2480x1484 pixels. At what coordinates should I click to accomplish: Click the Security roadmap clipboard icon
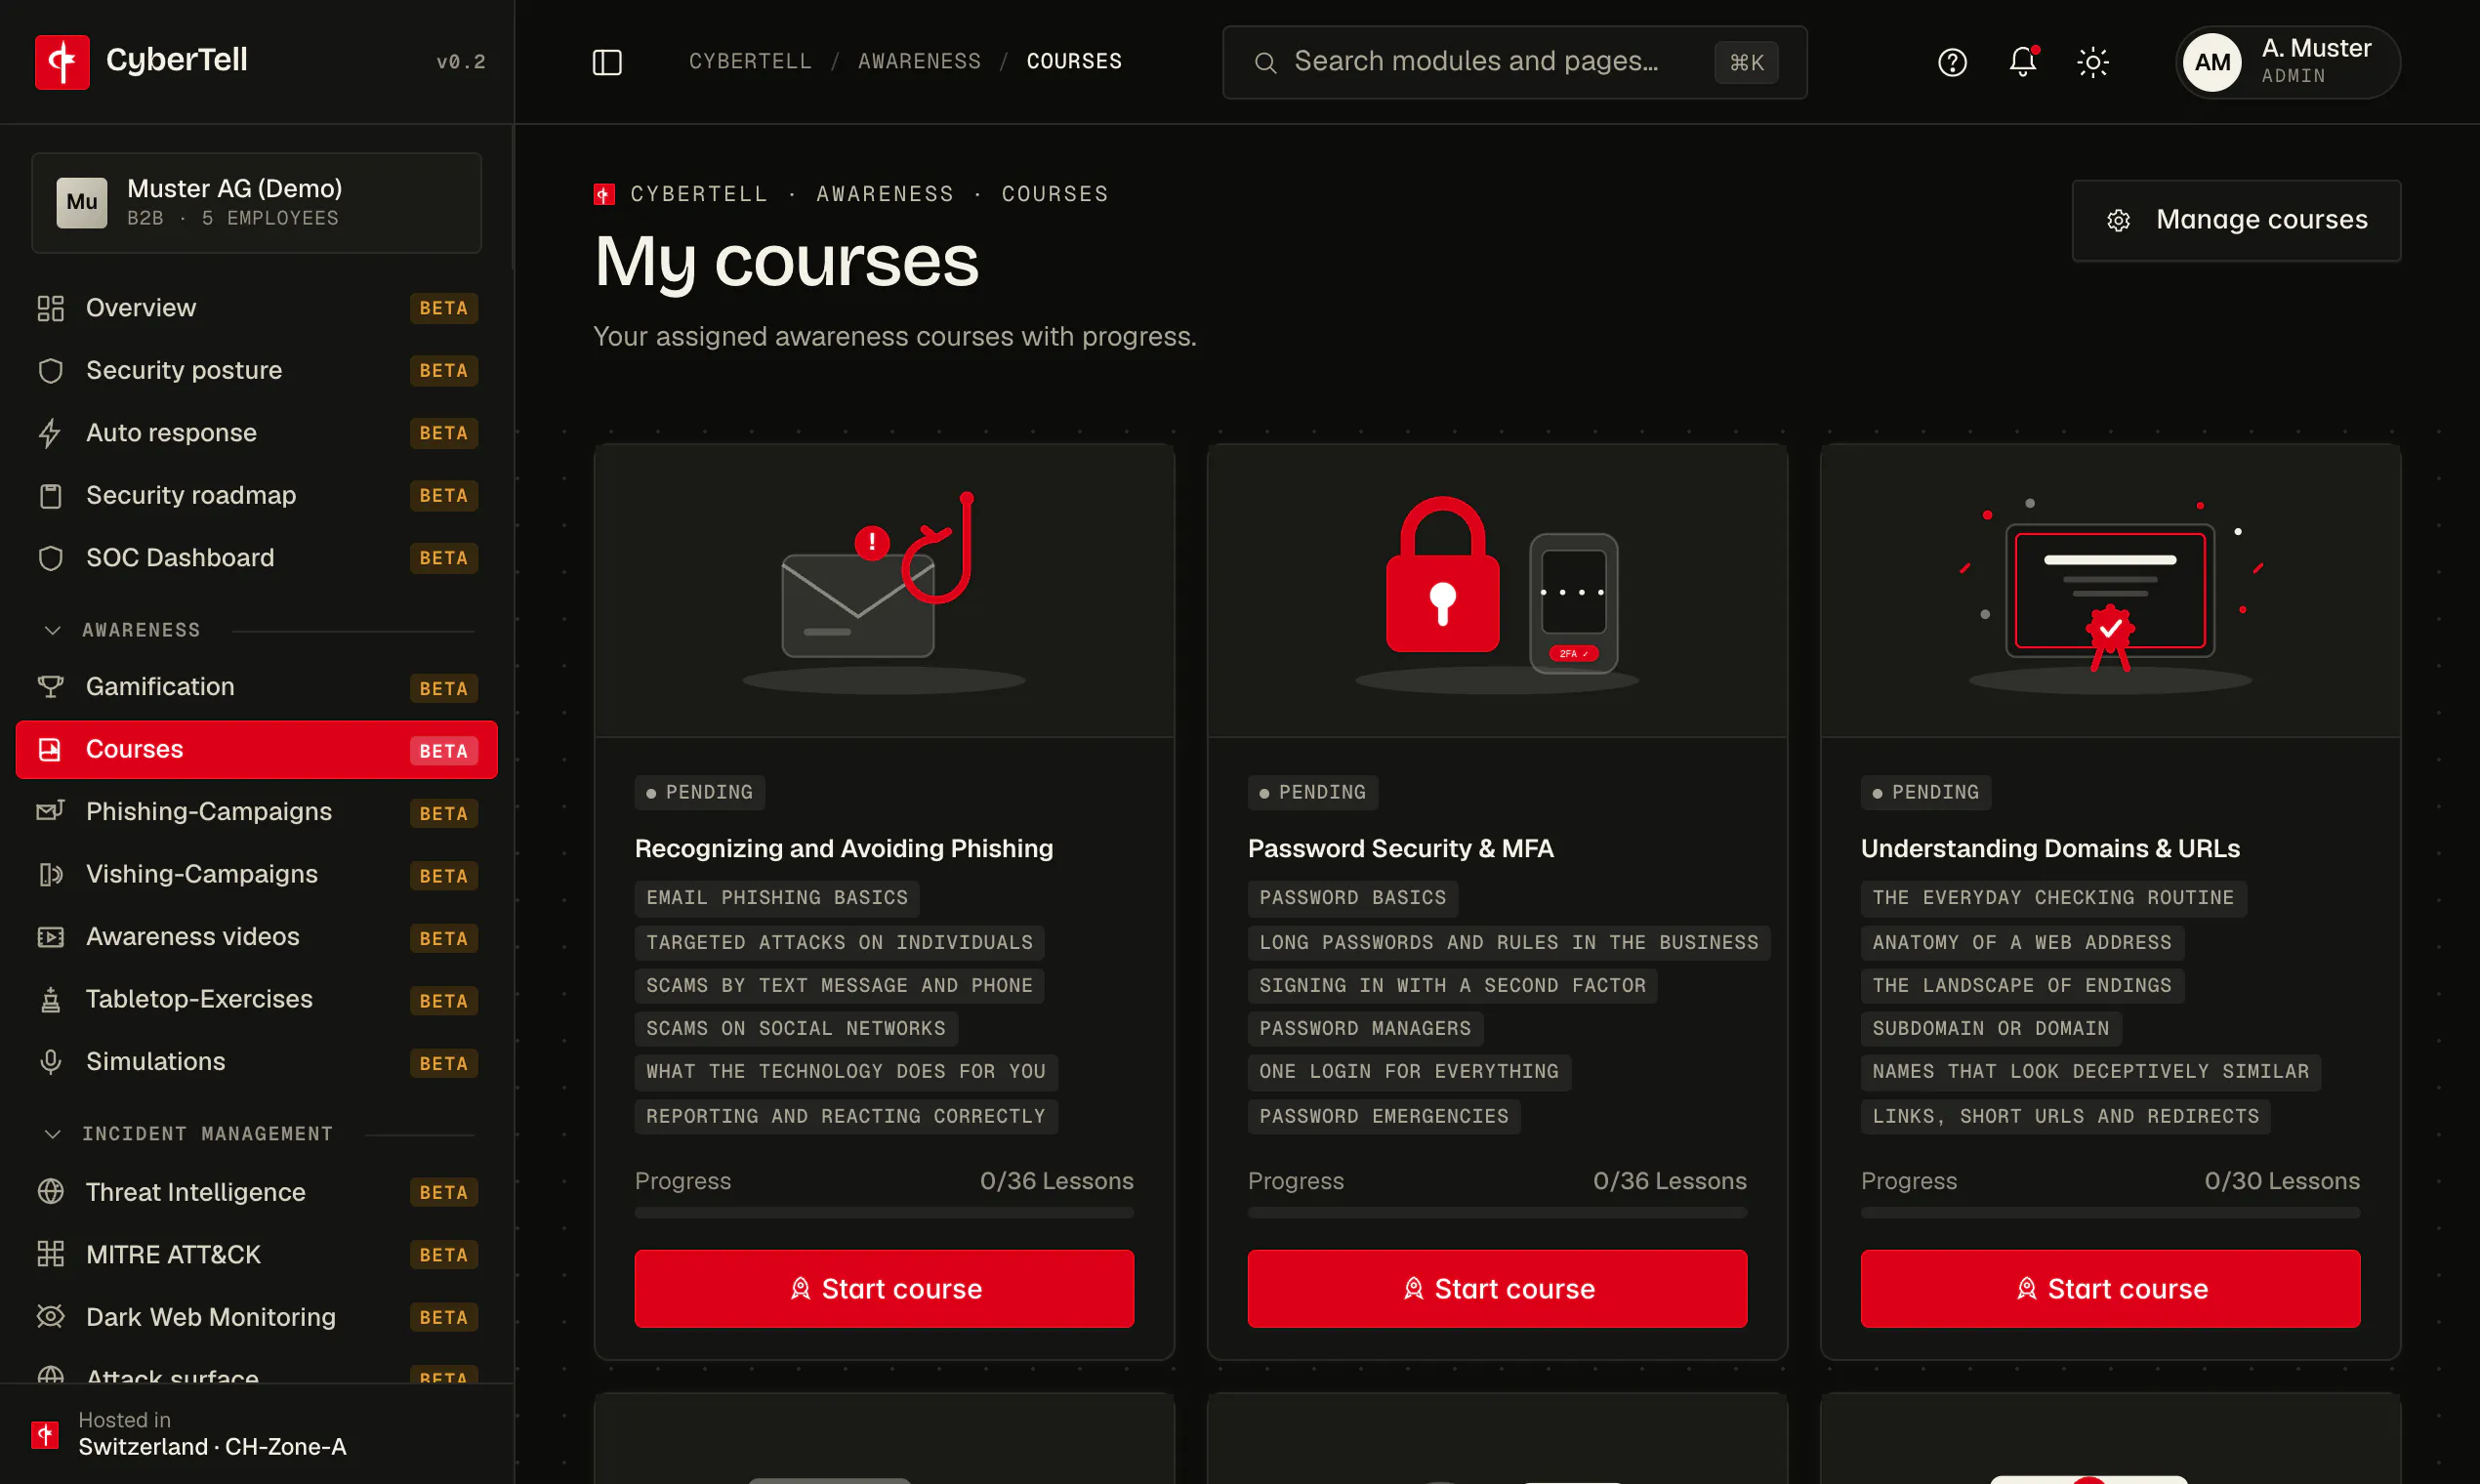pyautogui.click(x=50, y=496)
